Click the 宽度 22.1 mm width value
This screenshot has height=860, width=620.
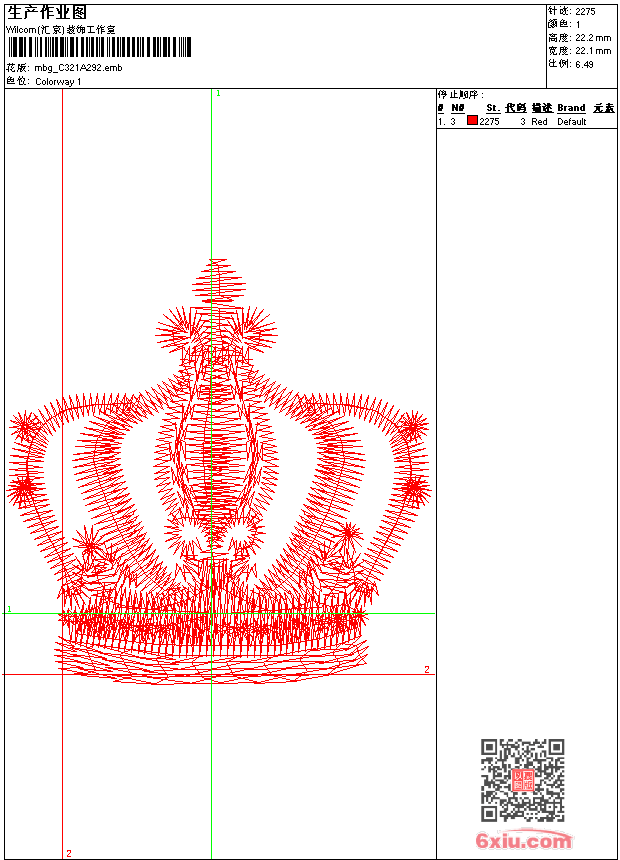coord(593,51)
